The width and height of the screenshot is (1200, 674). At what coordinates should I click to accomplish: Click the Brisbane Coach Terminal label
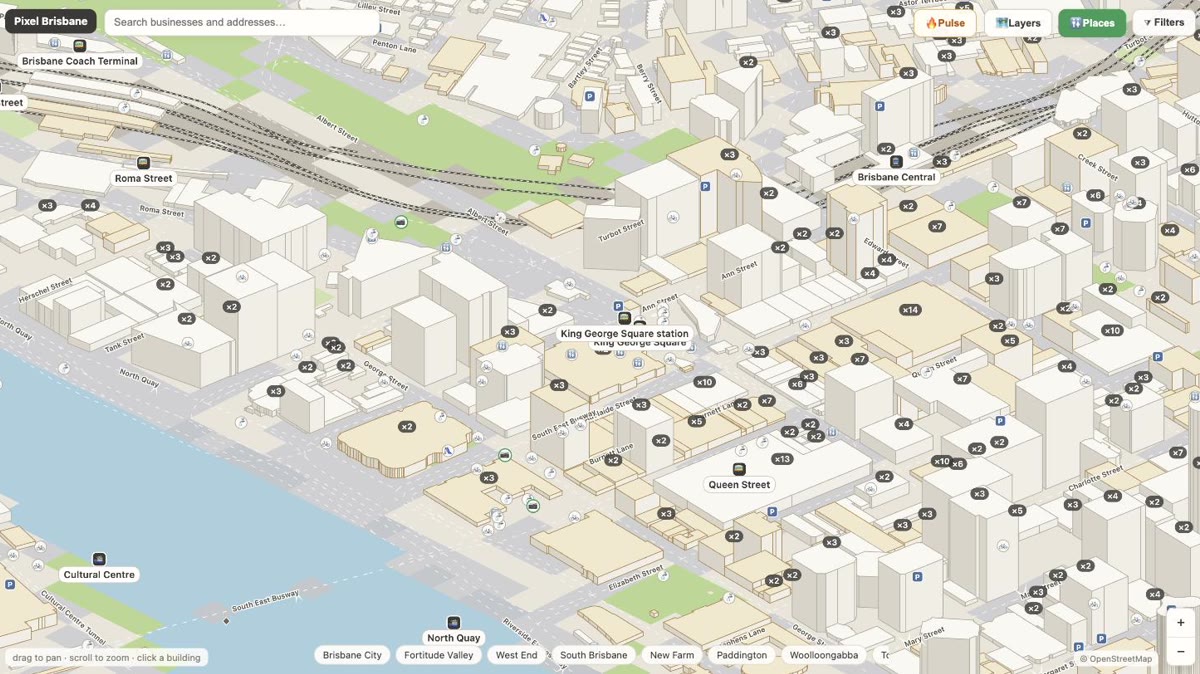[80, 61]
